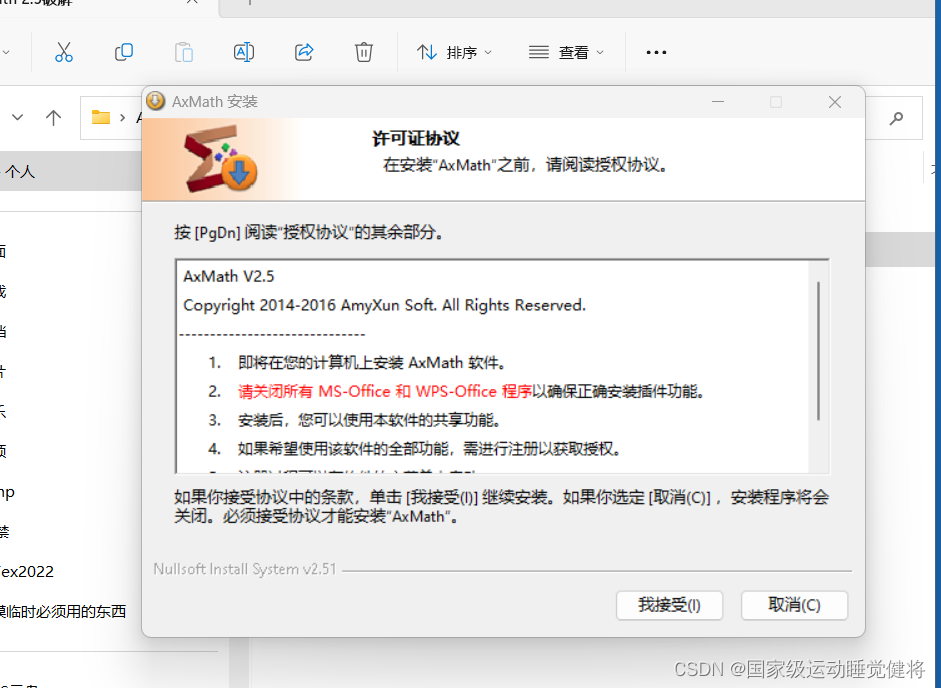
Task: Expand the address bar history chevron
Action: [17, 117]
